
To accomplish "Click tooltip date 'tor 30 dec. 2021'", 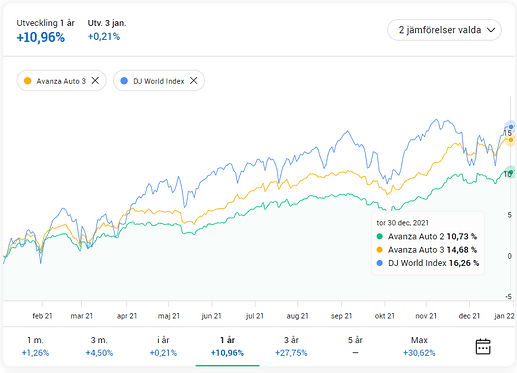I will pos(402,223).
